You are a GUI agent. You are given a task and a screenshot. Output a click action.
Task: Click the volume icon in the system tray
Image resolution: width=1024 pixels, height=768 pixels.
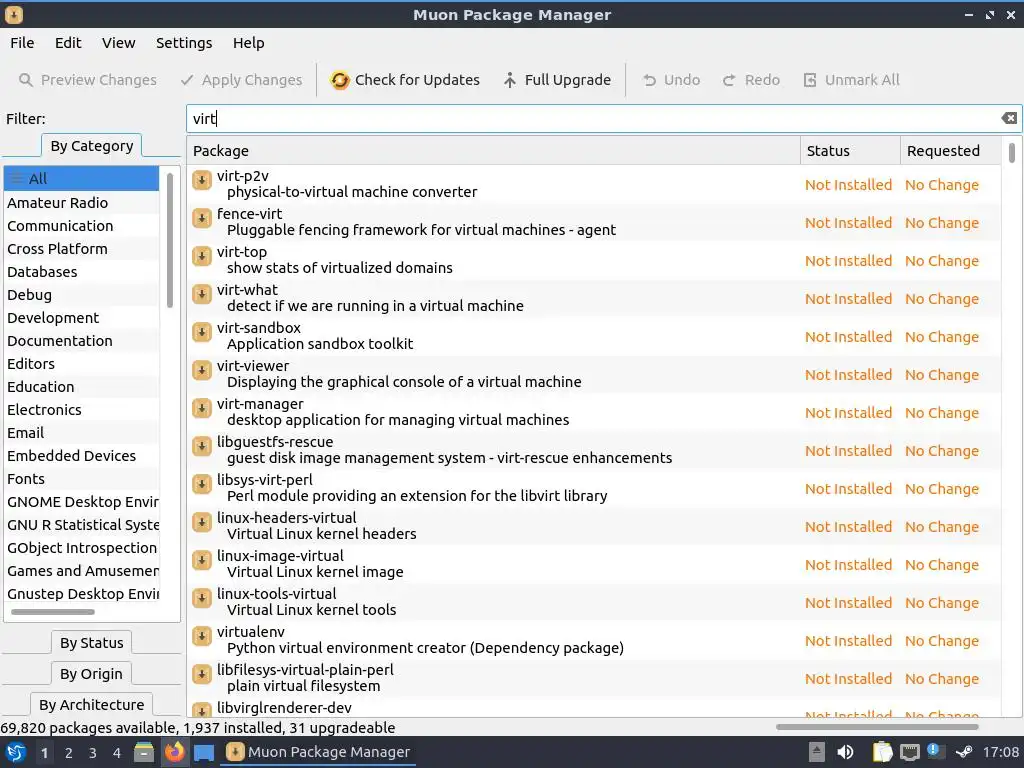[845, 752]
